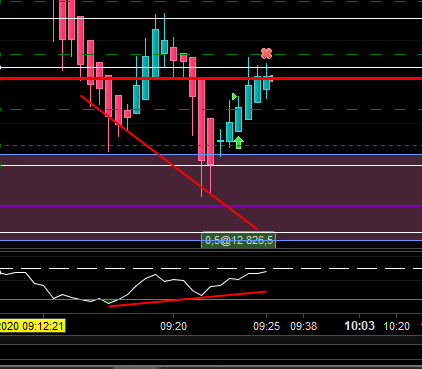422x369 pixels.
Task: Click the 09:20 time axis label
Action: pyautogui.click(x=173, y=326)
